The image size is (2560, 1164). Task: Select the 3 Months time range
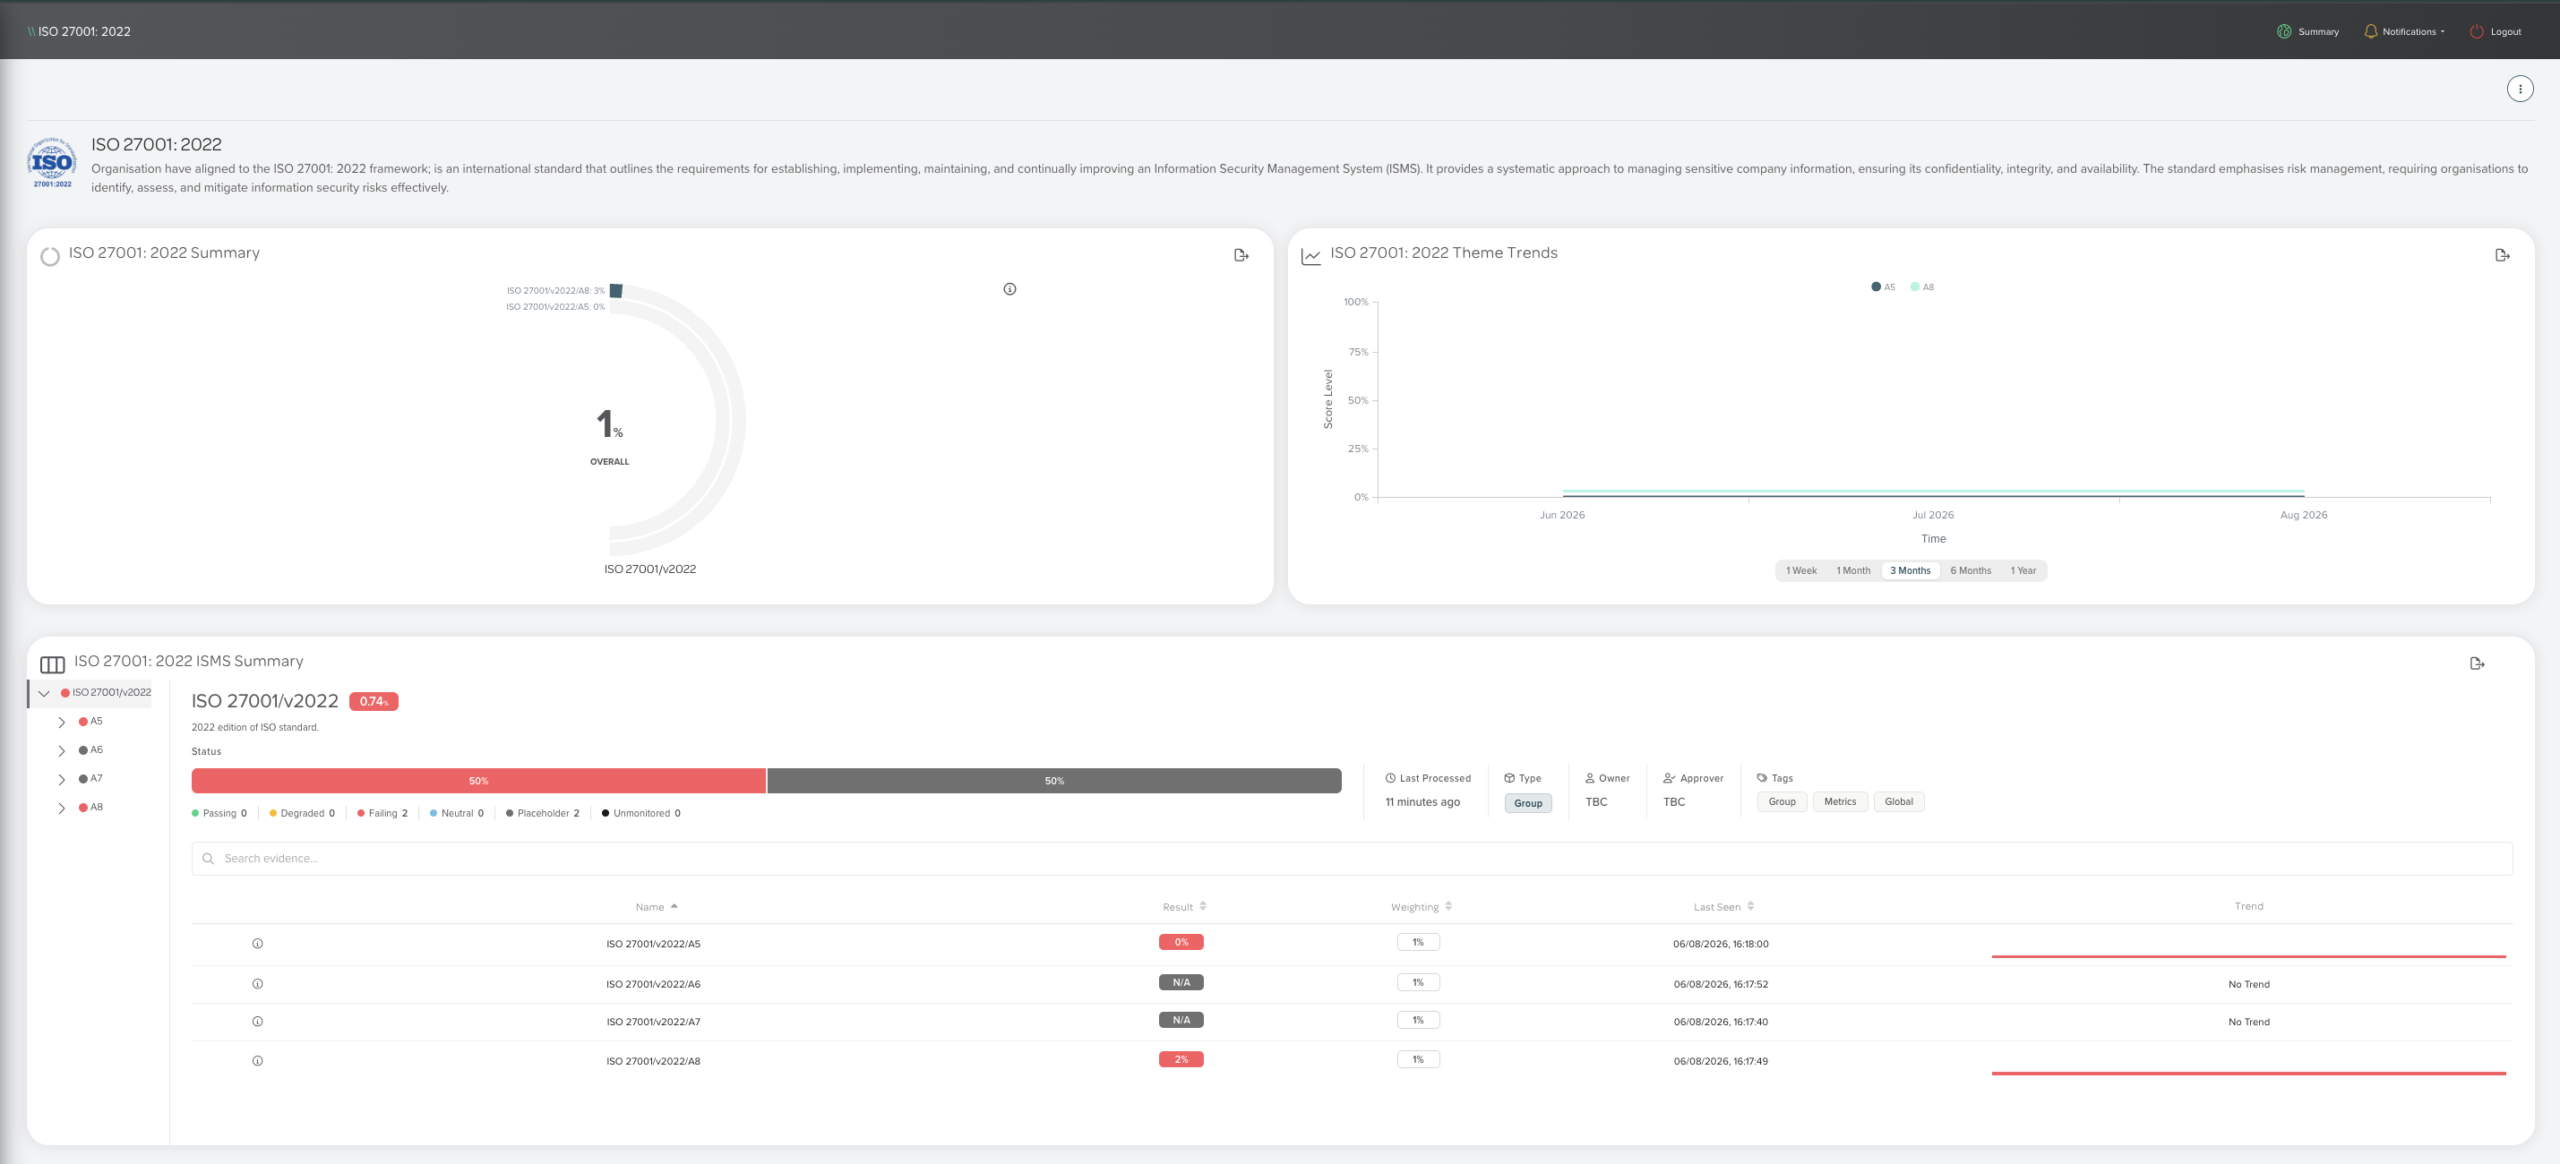pyautogui.click(x=1910, y=571)
